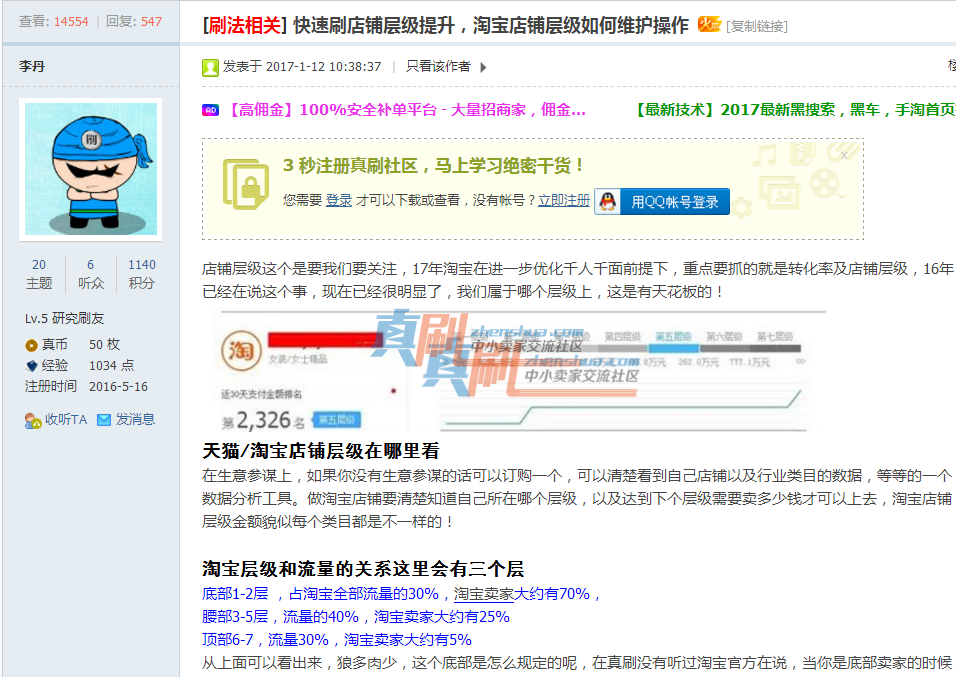Click the 回复: 547 reply count
The width and height of the screenshot is (956, 677).
click(x=134, y=22)
